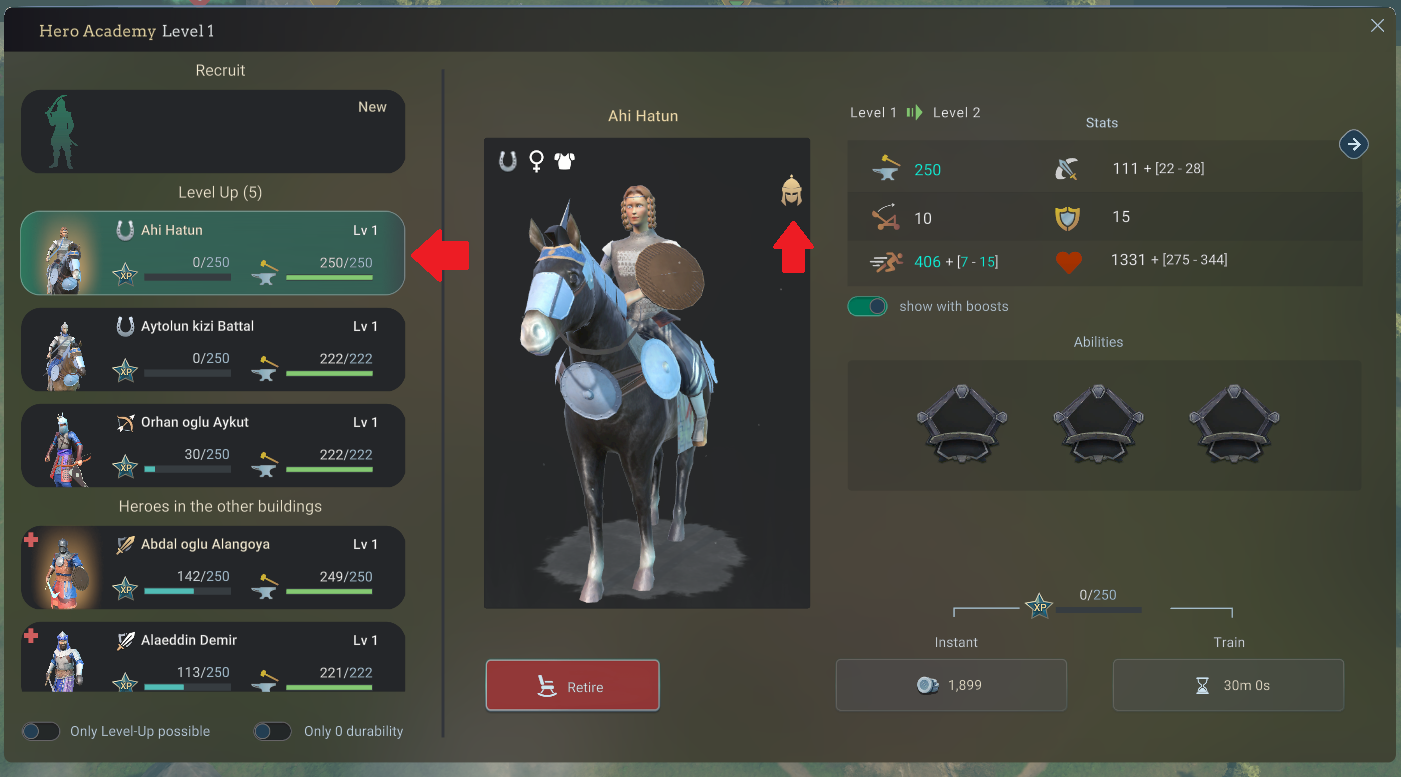Click the Instant 1,899 level-up button
The width and height of the screenshot is (1401, 777).
(x=951, y=685)
